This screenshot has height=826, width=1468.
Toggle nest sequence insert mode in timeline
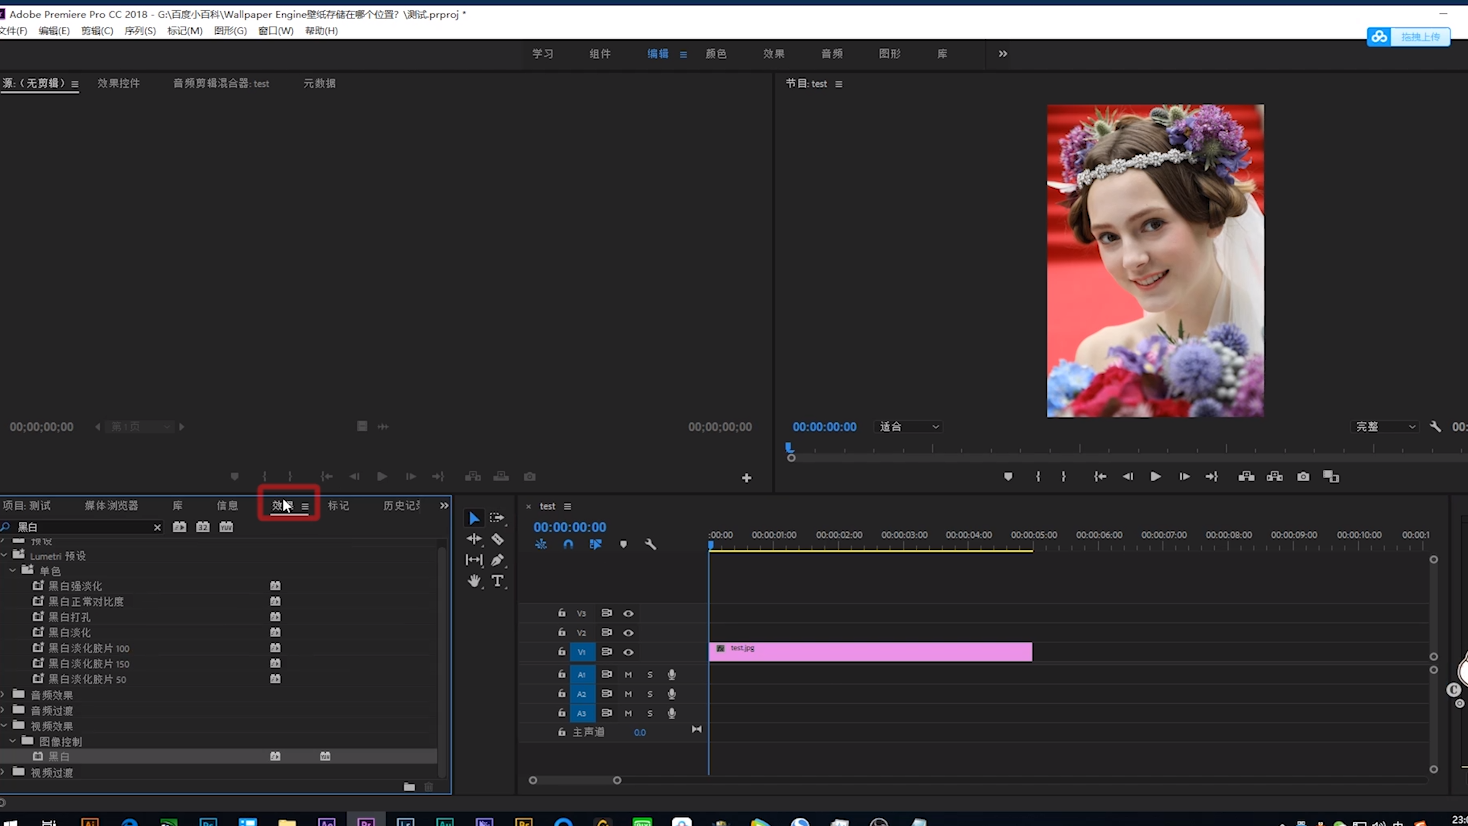click(x=541, y=545)
